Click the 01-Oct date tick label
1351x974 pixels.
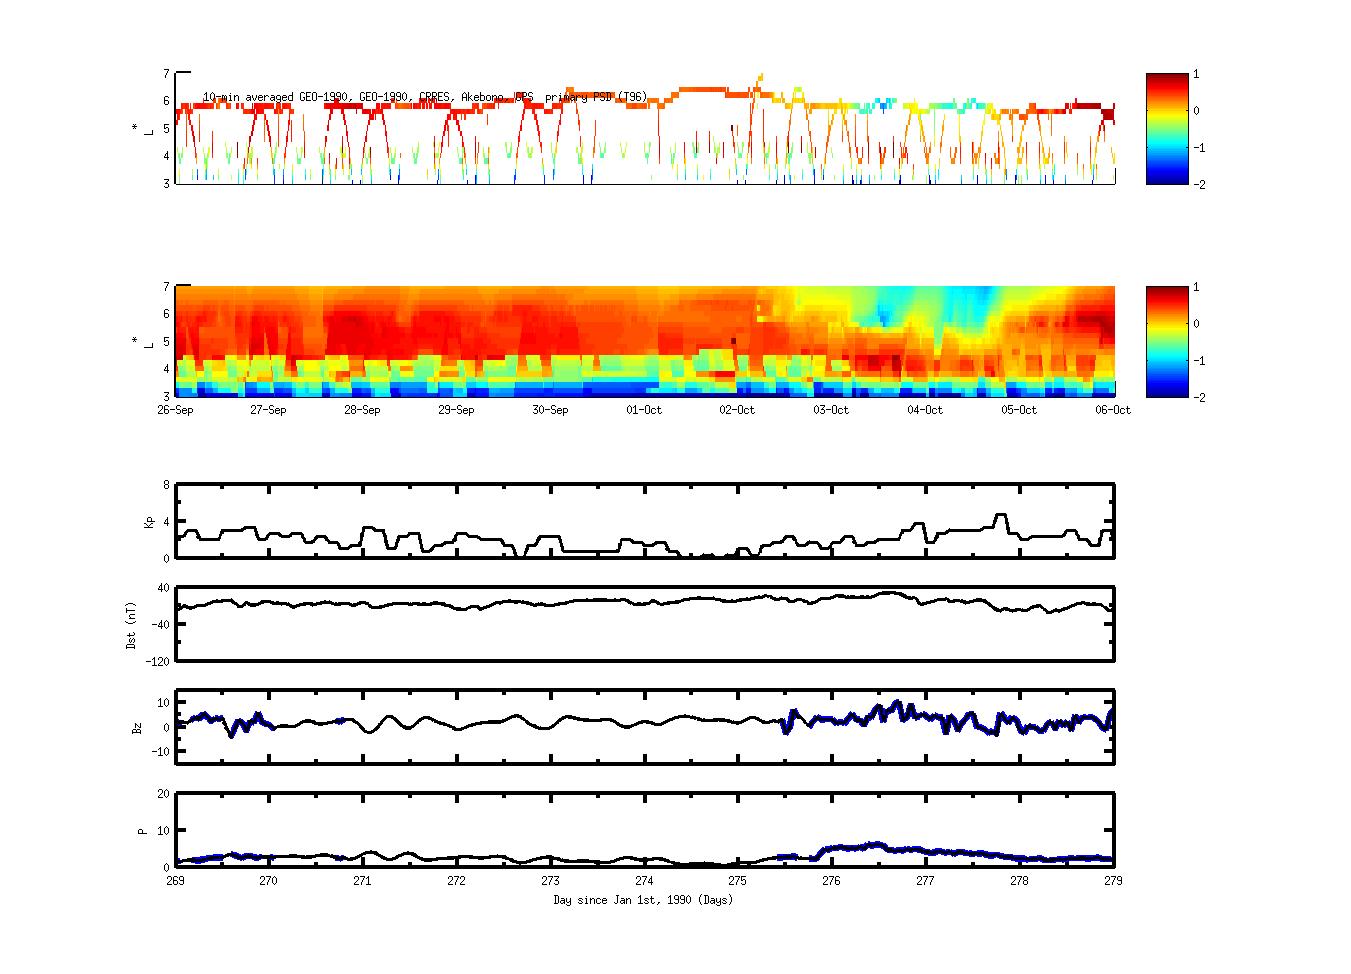click(644, 410)
